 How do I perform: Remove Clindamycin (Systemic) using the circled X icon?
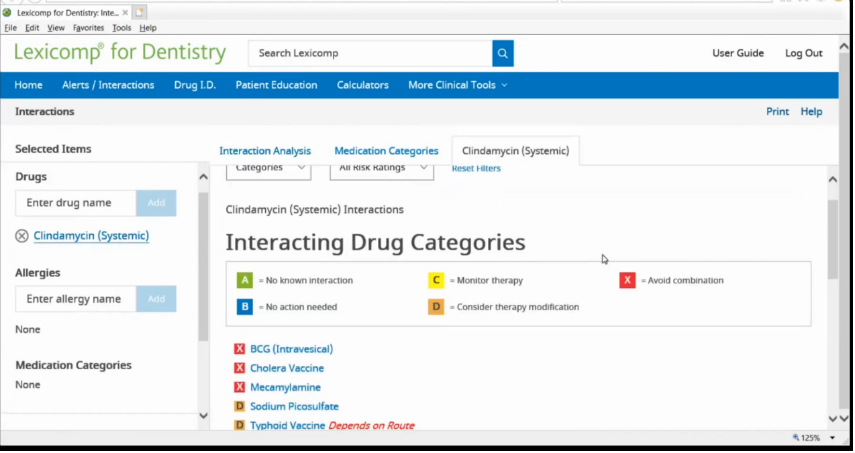pyautogui.click(x=22, y=236)
